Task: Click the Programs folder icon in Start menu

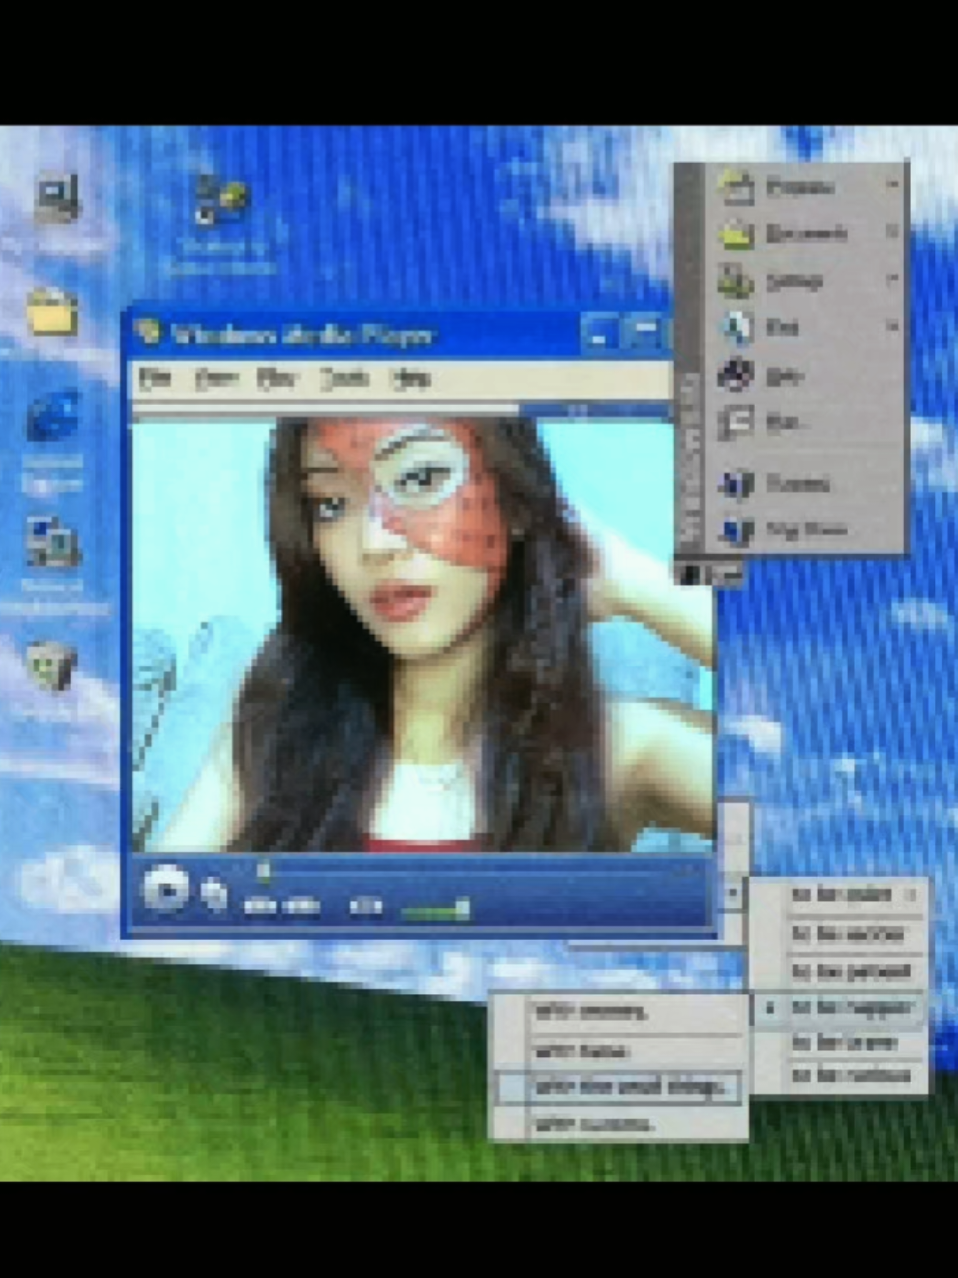Action: (737, 189)
